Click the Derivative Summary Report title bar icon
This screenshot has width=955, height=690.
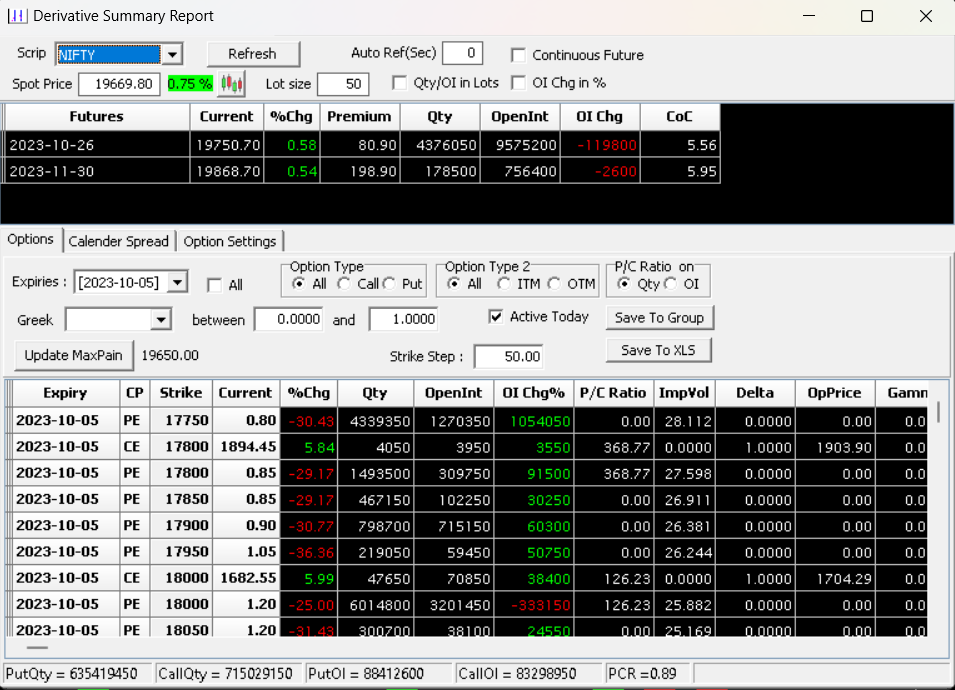[17, 16]
